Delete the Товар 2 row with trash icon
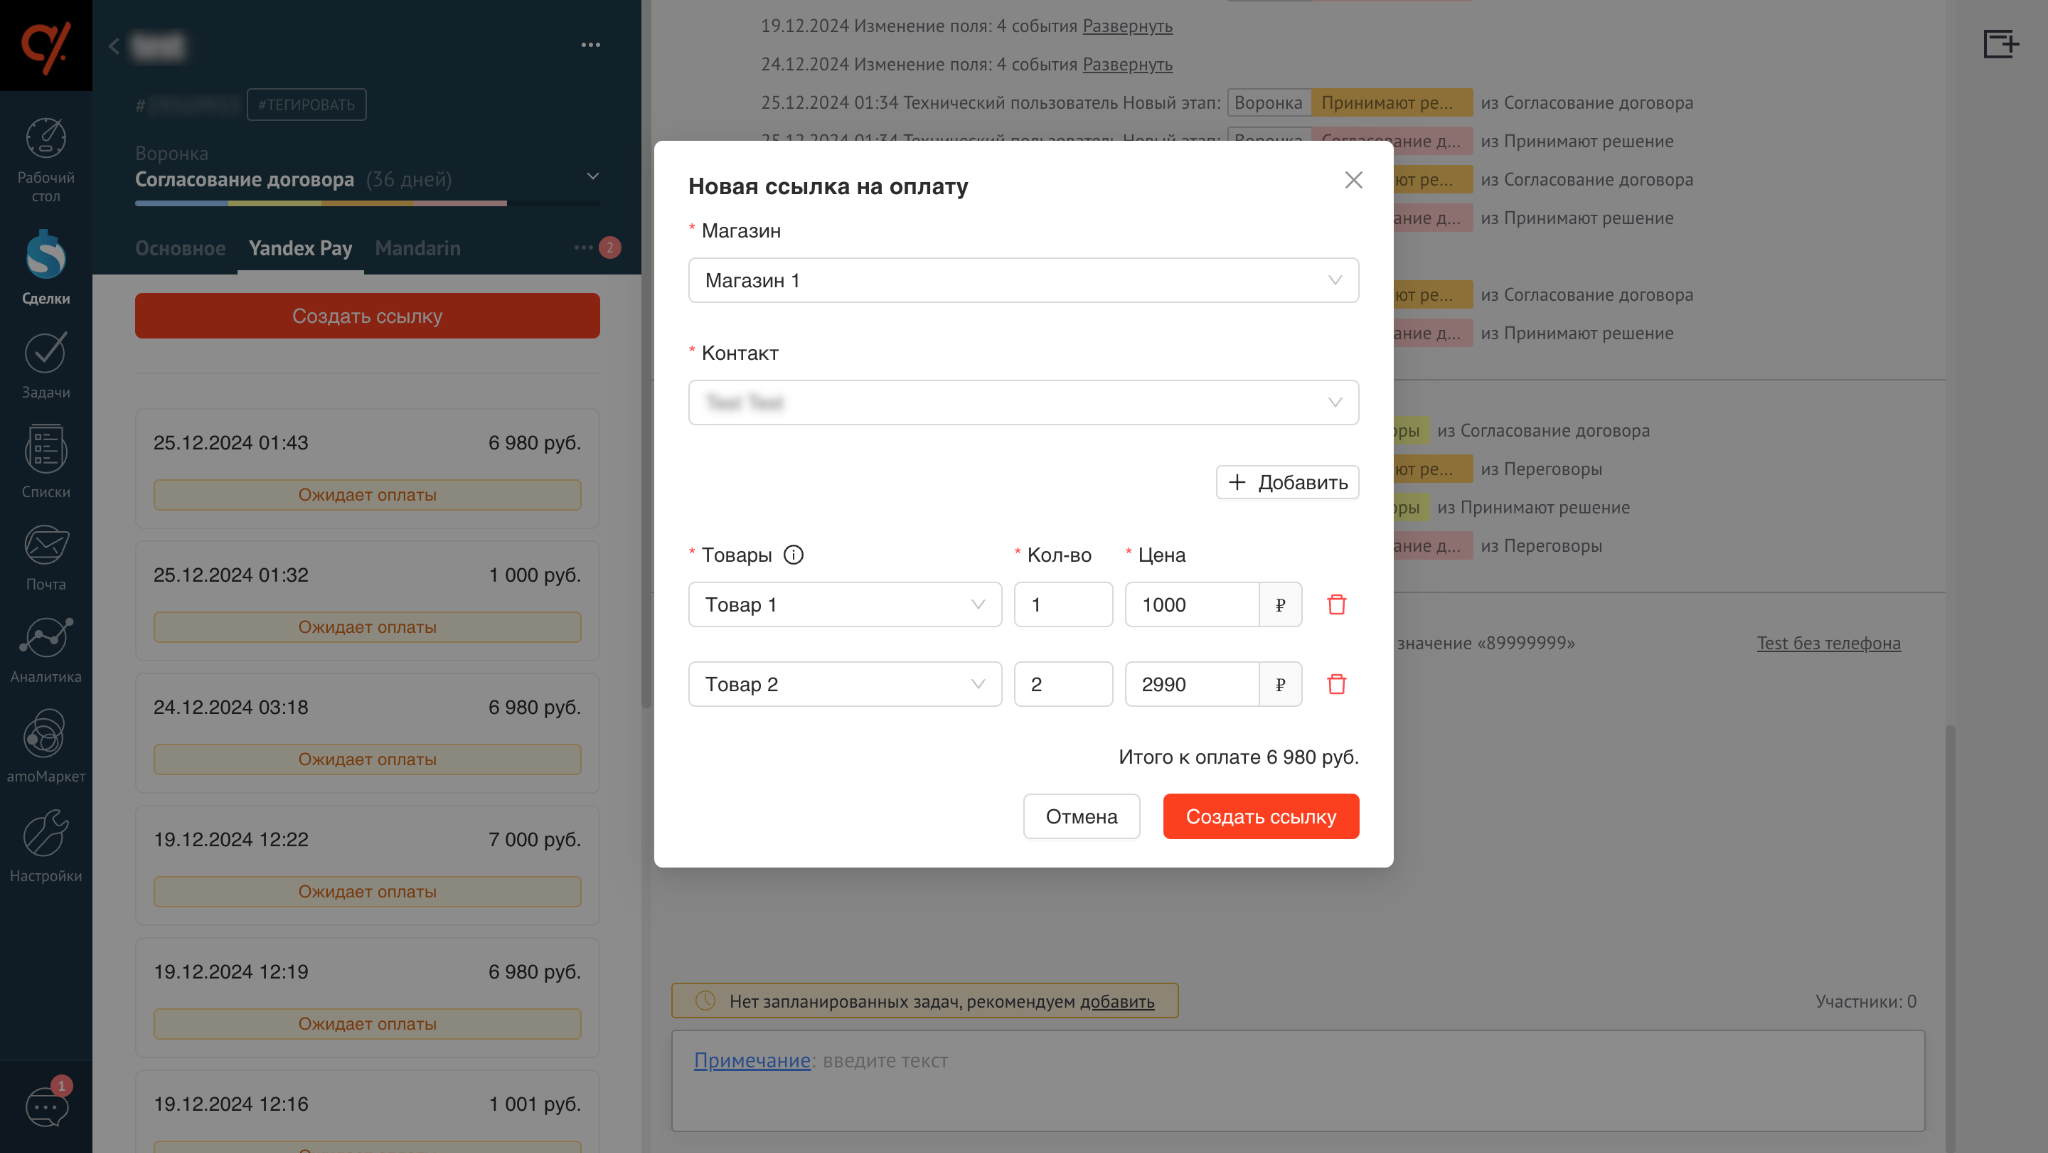 pos(1336,685)
